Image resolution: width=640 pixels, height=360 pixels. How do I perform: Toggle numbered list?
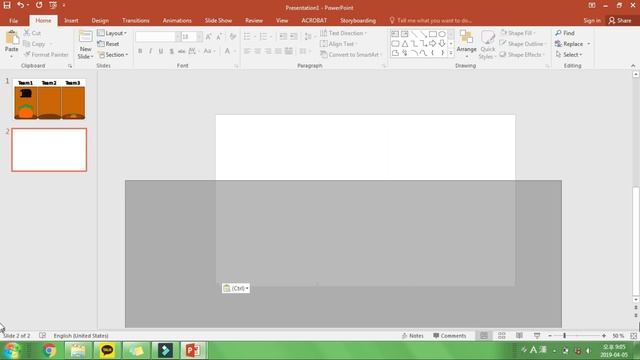(x=263, y=37)
